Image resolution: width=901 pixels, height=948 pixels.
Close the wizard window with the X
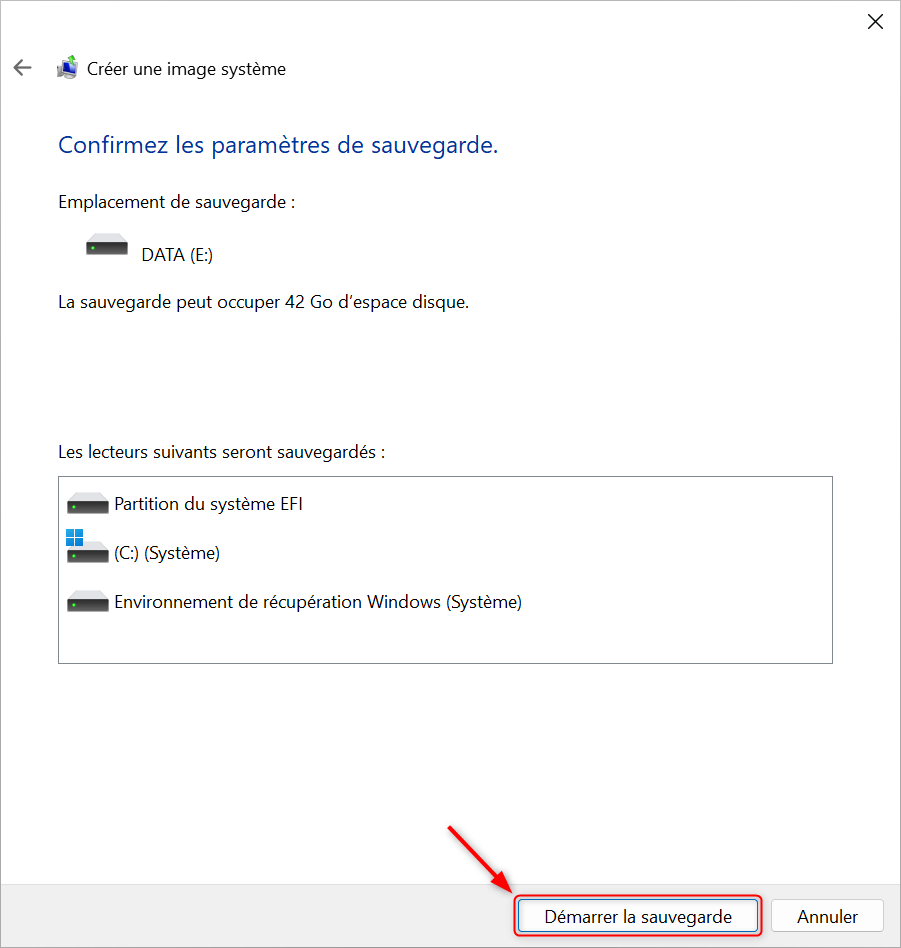point(875,22)
